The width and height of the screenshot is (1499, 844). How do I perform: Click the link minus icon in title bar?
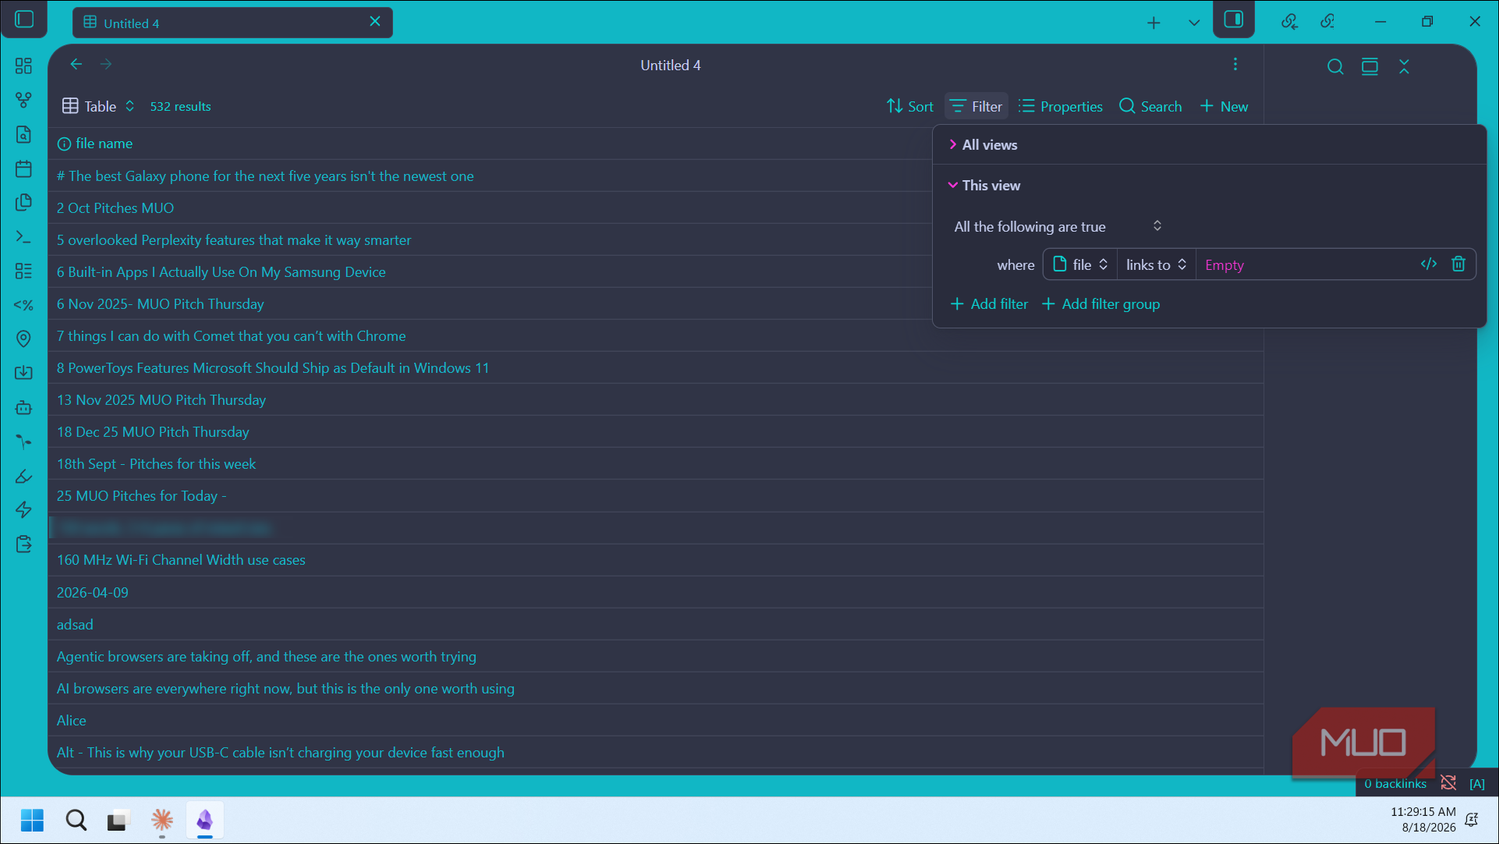(1327, 21)
